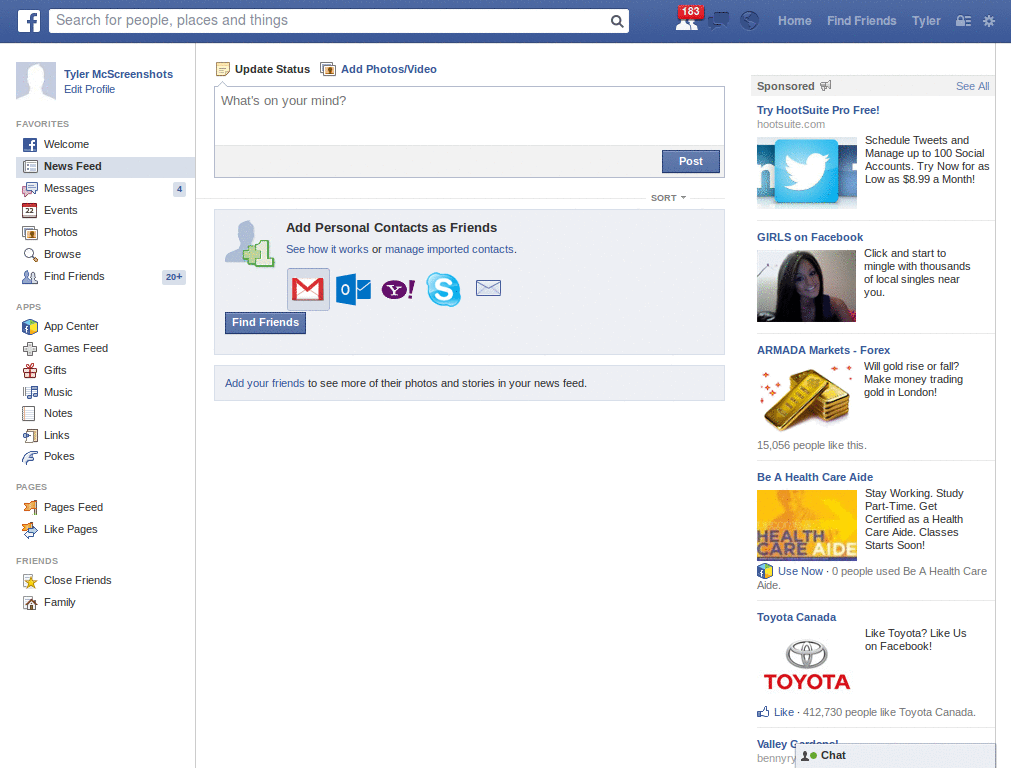The image size is (1024, 768).
Task: Click the other email envelope icon
Action: click(x=488, y=288)
